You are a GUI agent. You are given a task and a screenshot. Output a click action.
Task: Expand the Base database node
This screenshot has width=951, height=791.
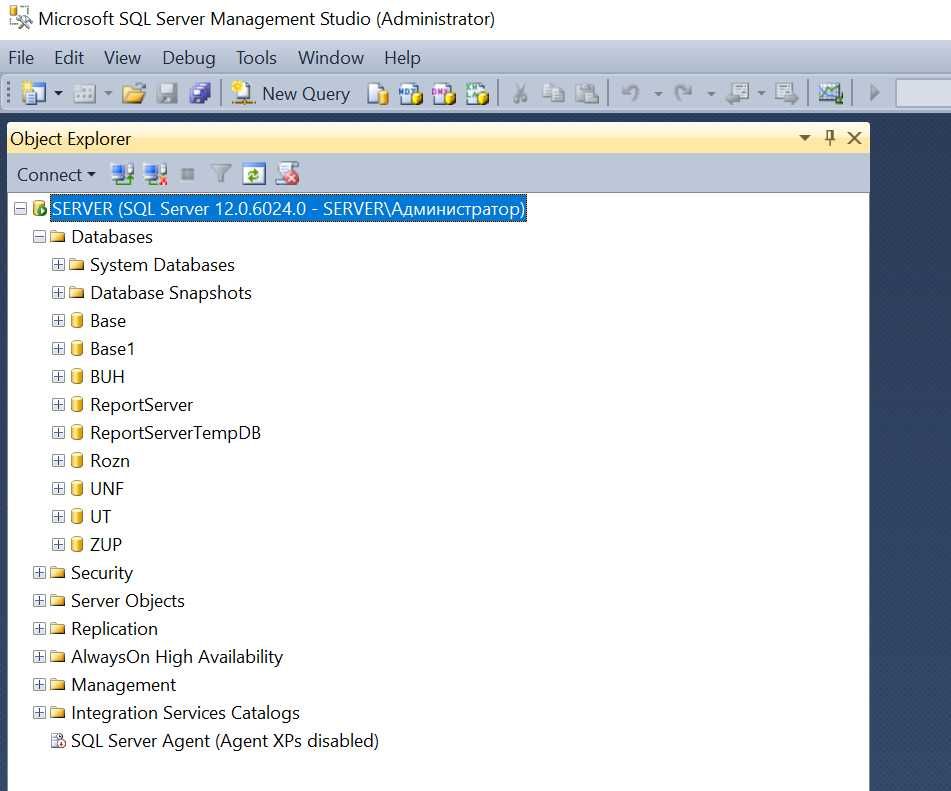[x=58, y=320]
